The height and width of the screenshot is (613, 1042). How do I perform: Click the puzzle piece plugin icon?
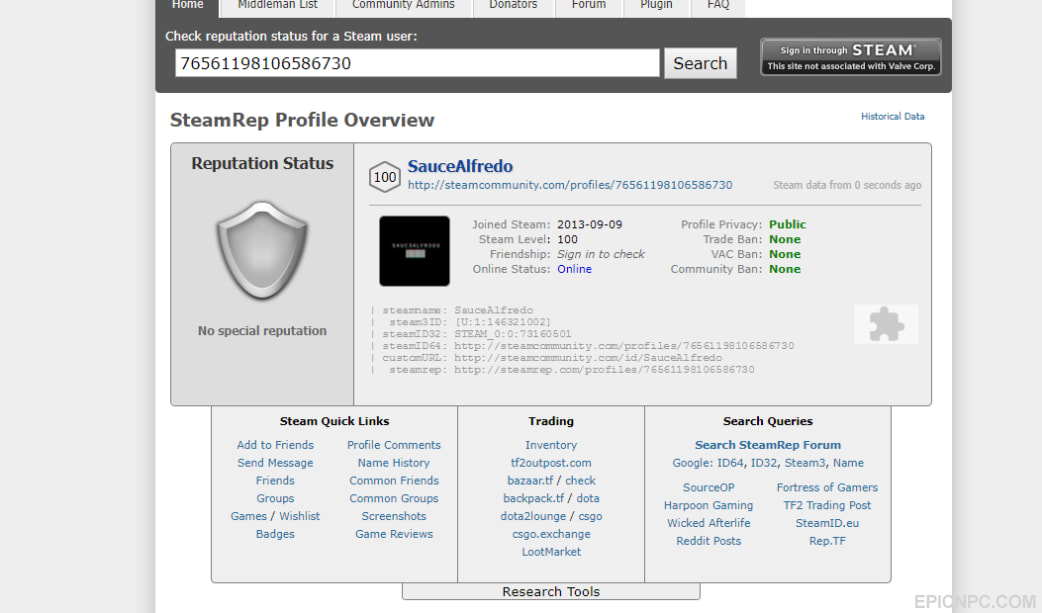886,324
